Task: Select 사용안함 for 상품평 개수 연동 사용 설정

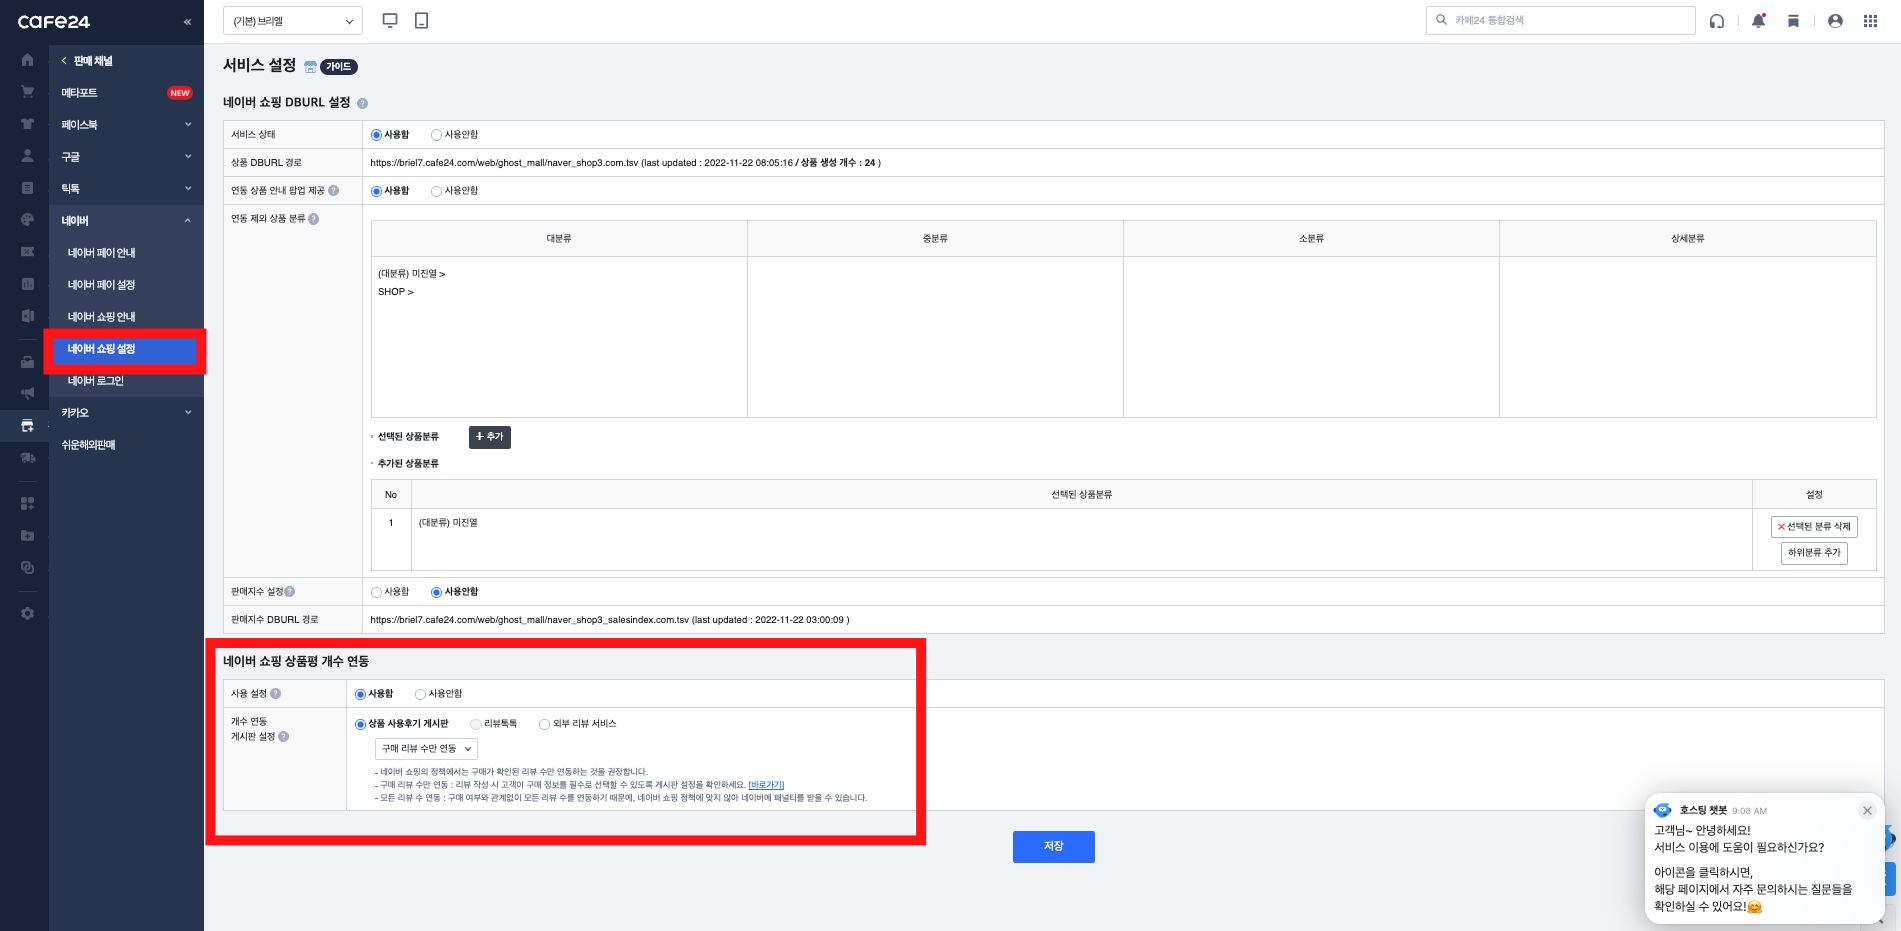Action: (x=420, y=694)
